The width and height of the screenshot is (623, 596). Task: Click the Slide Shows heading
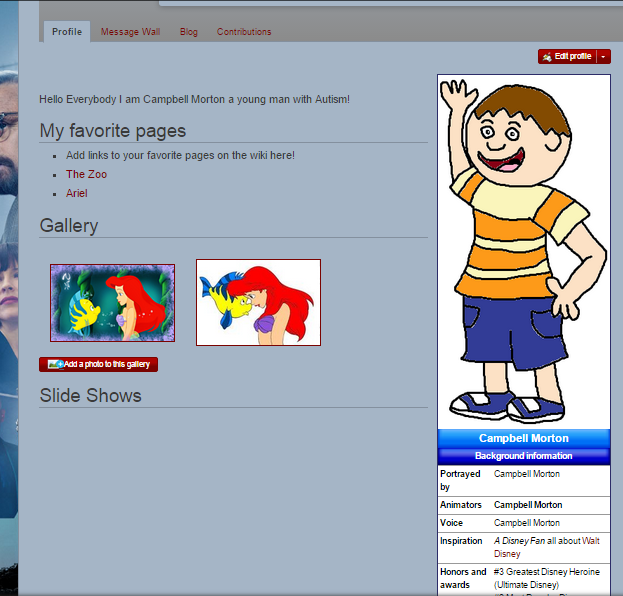coord(91,395)
